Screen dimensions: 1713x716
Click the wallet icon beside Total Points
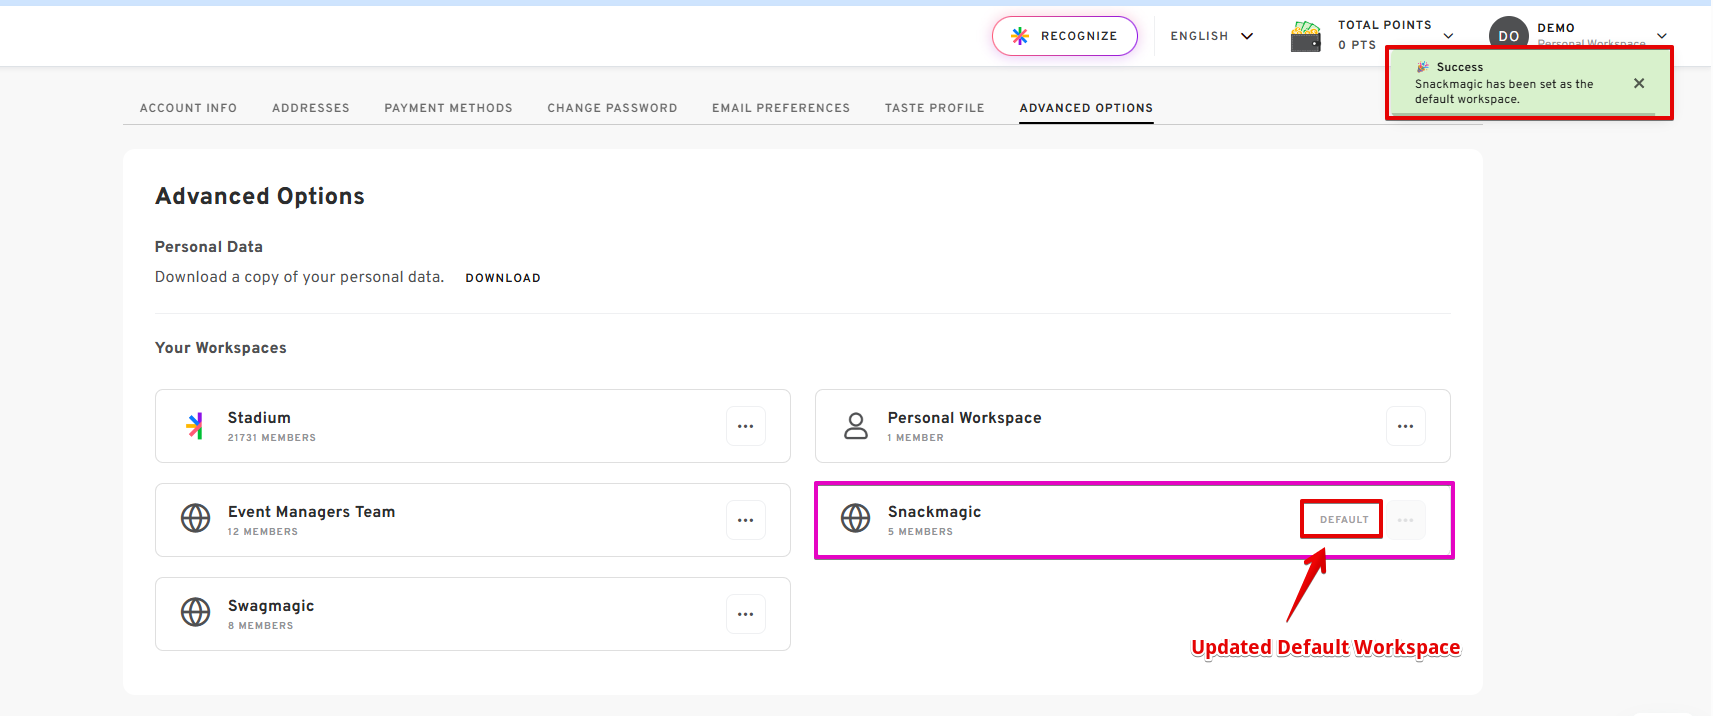(1305, 36)
